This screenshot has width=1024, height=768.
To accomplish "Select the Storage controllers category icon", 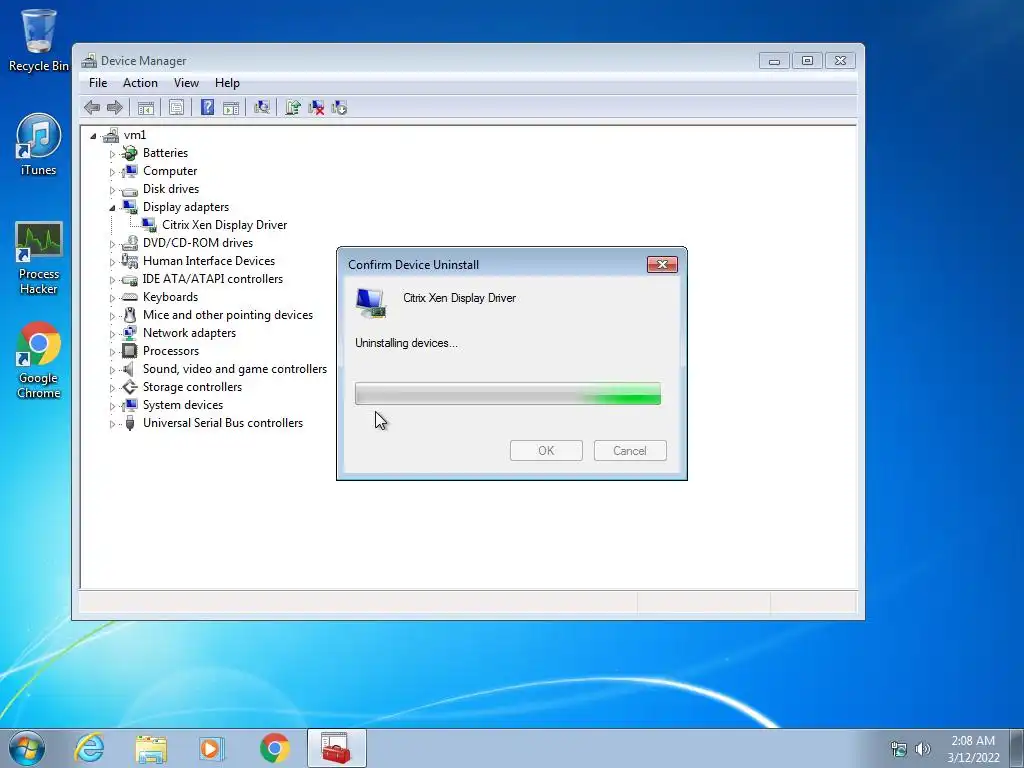I will 130,387.
